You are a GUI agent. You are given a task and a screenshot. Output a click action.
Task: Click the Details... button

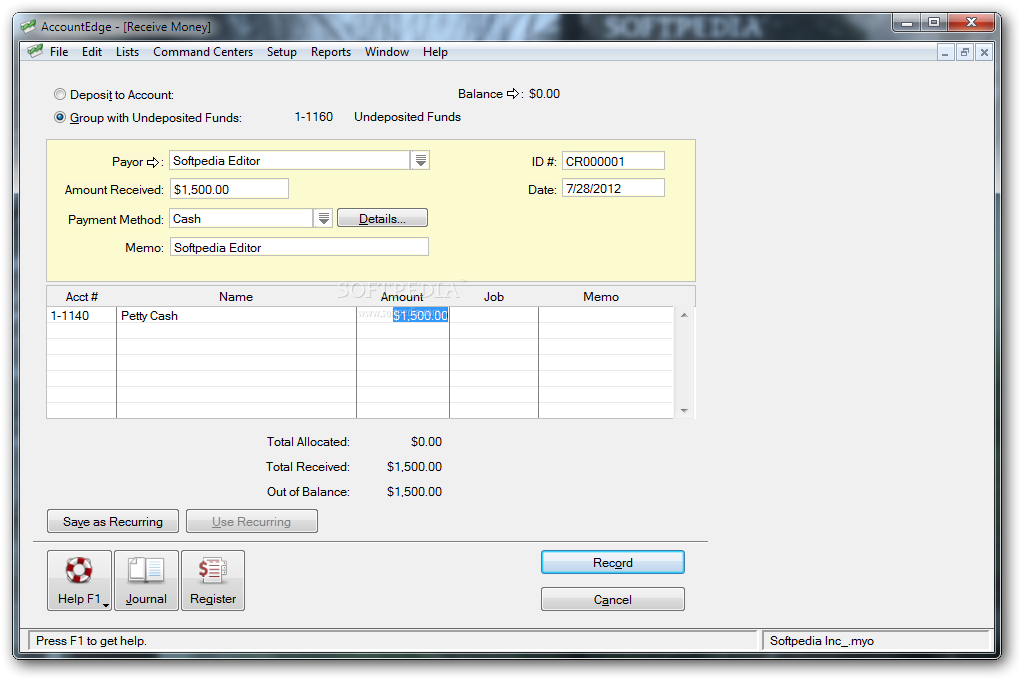point(382,218)
